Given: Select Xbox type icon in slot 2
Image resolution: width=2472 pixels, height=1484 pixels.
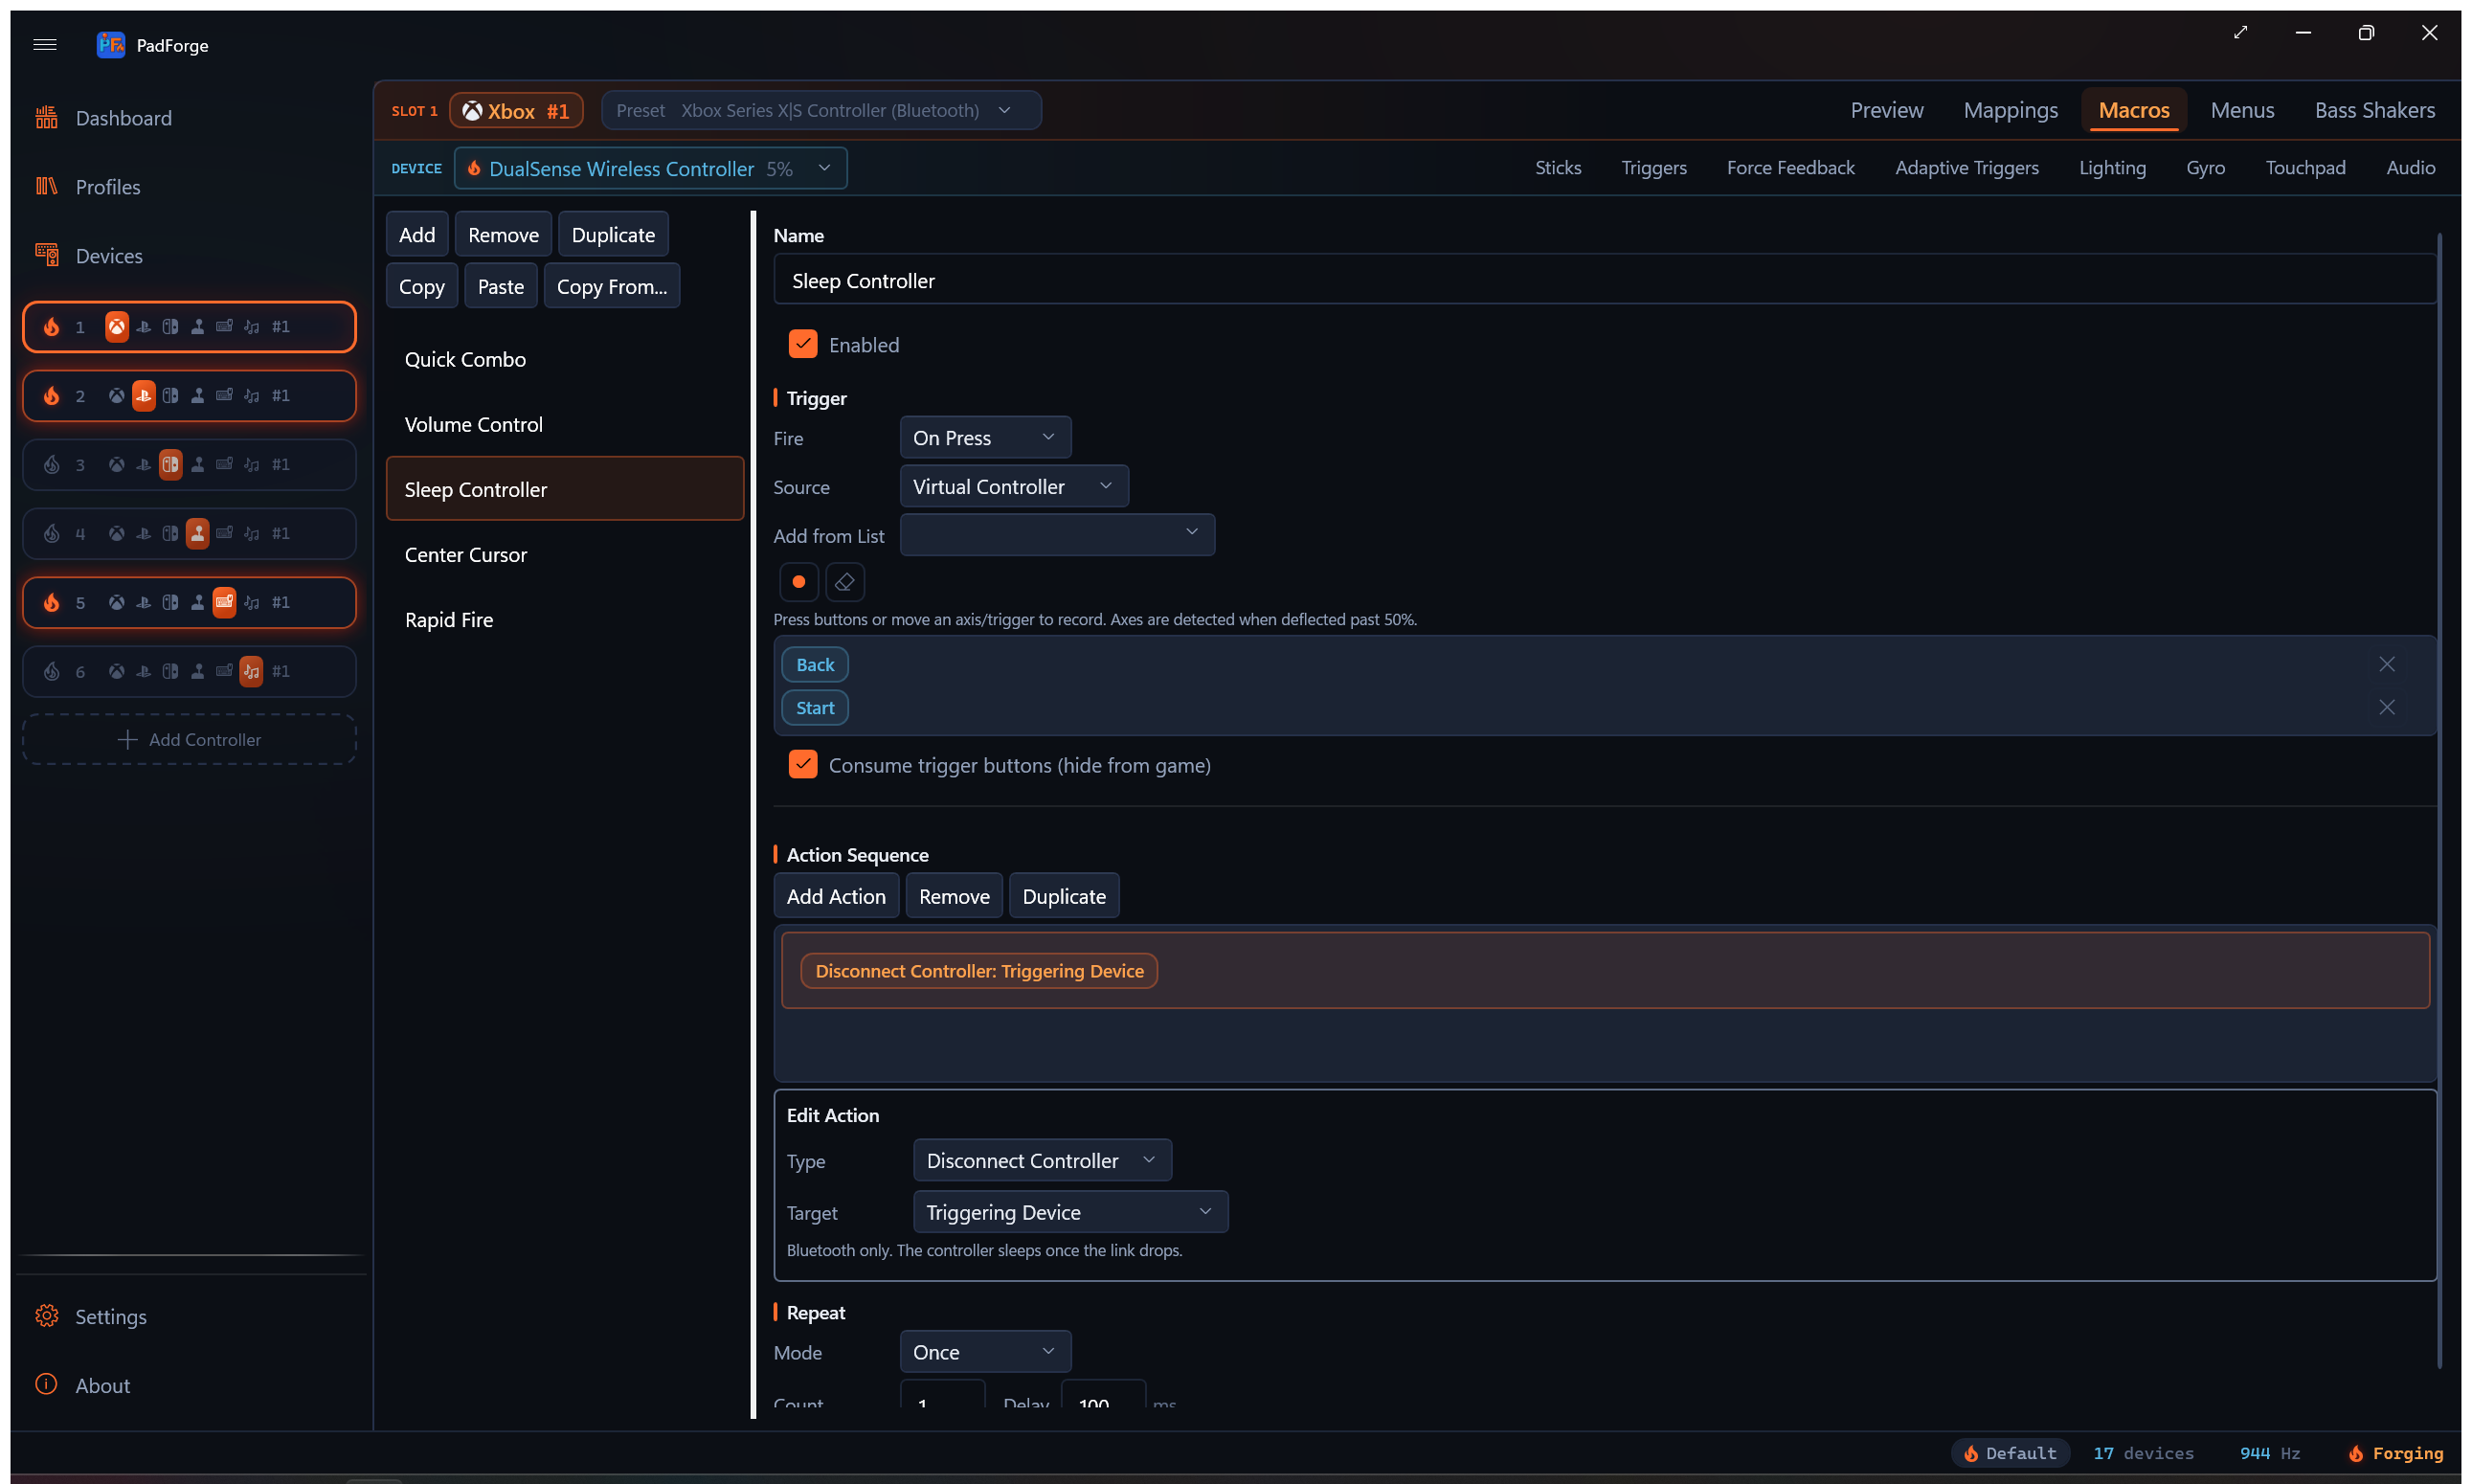Looking at the screenshot, I should tap(117, 396).
